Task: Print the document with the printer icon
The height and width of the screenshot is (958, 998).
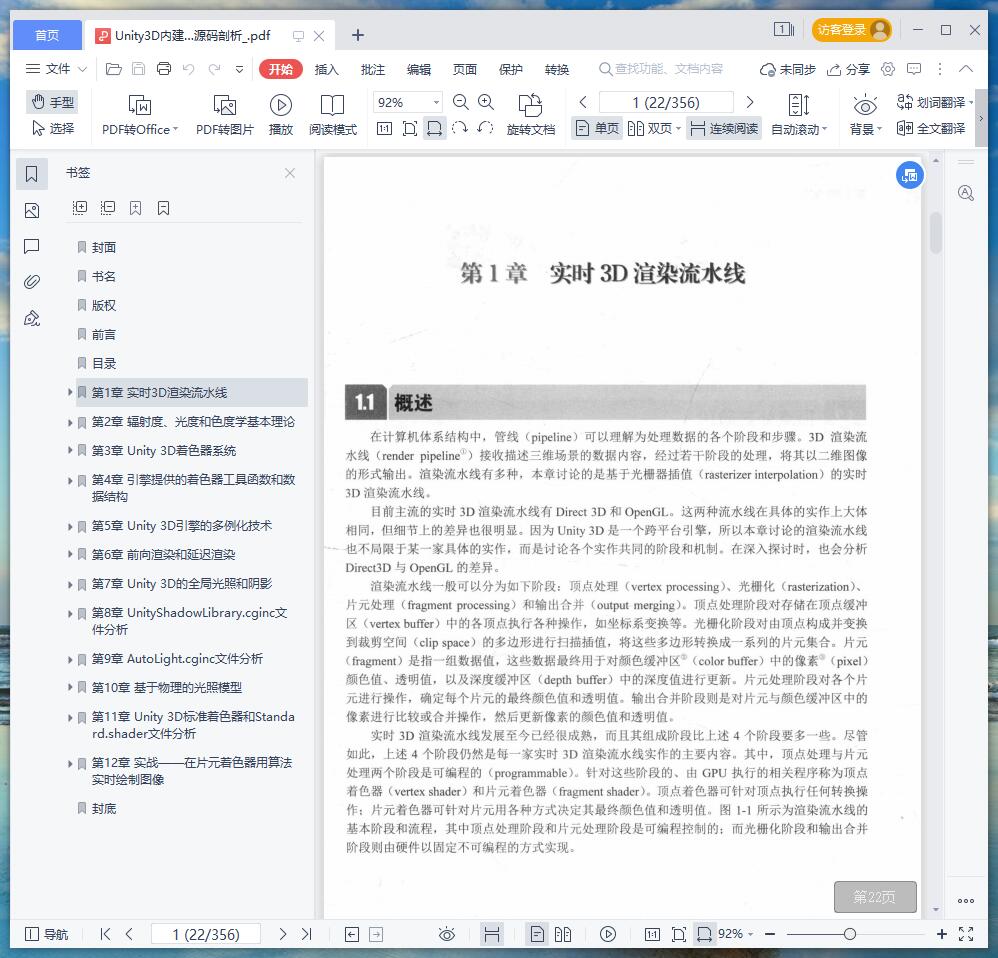Action: click(x=164, y=69)
